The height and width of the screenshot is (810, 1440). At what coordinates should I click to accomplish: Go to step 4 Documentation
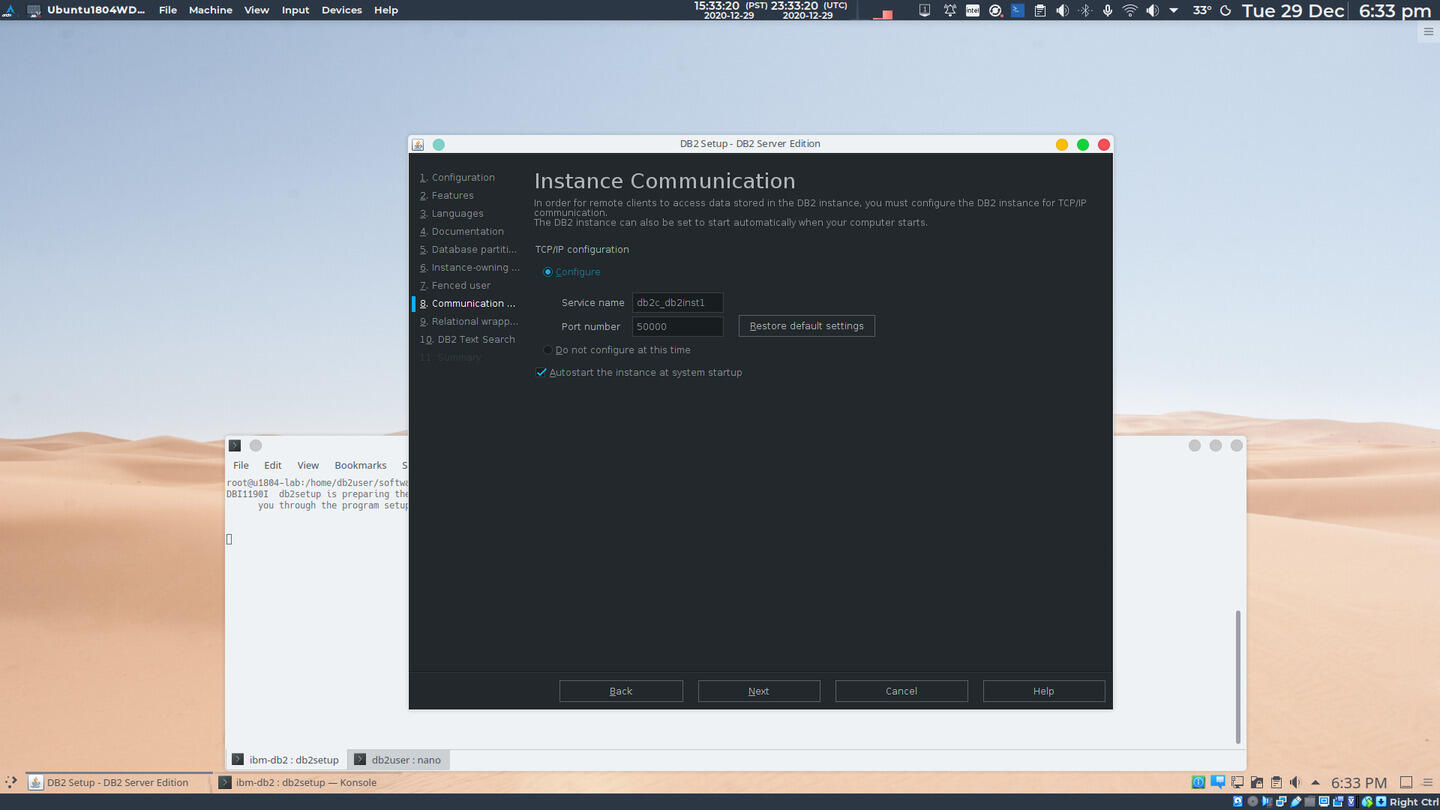coord(461,231)
